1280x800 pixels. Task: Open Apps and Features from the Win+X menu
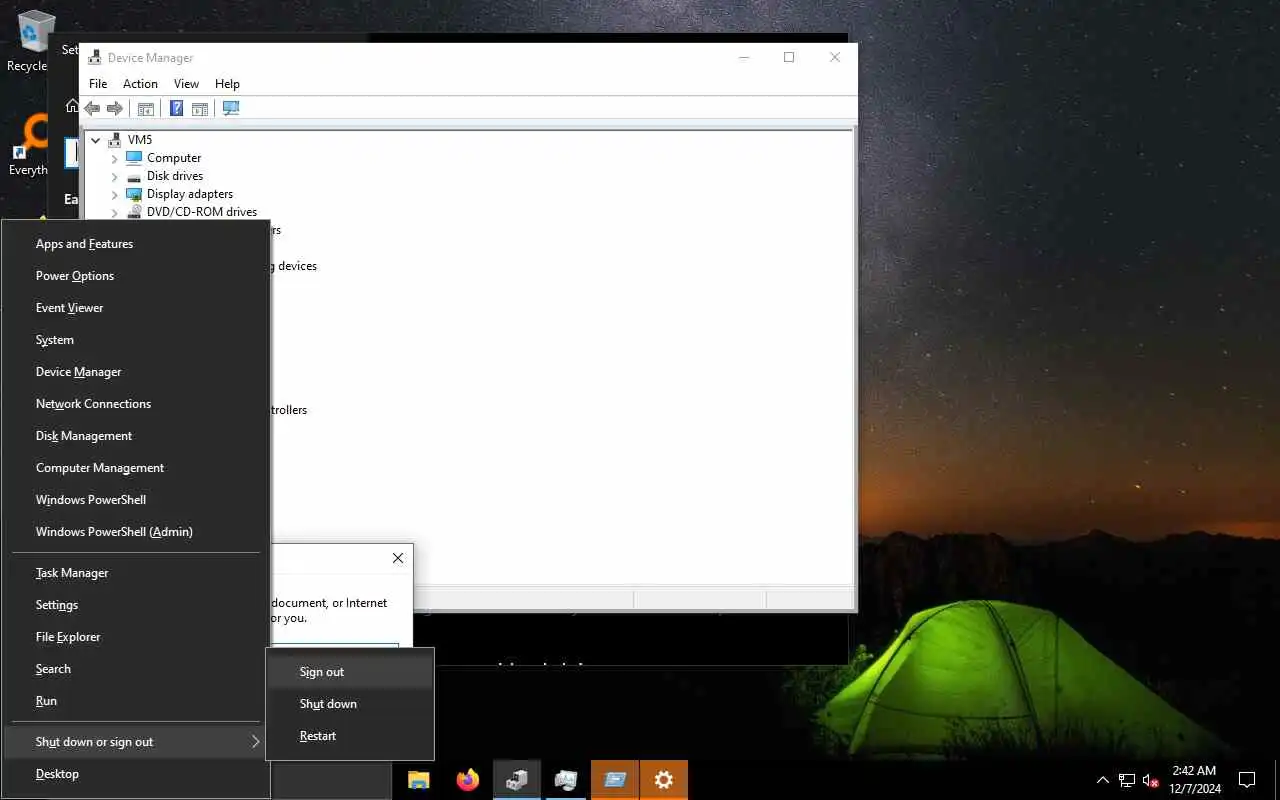(136, 244)
